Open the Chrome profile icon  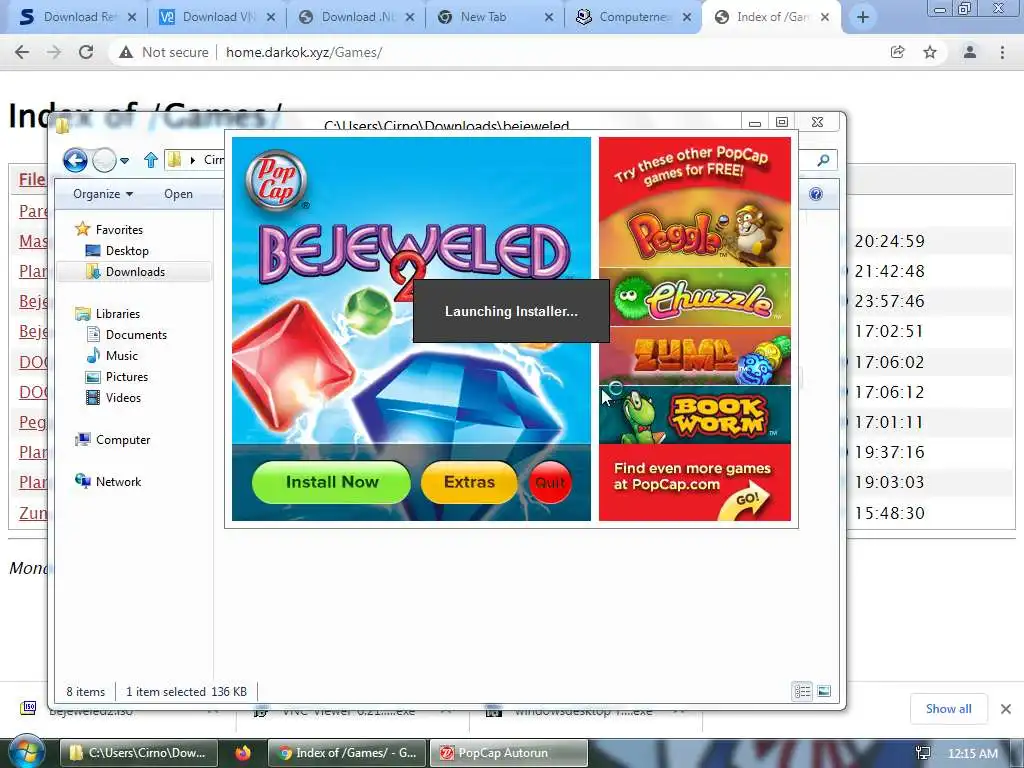click(x=970, y=52)
